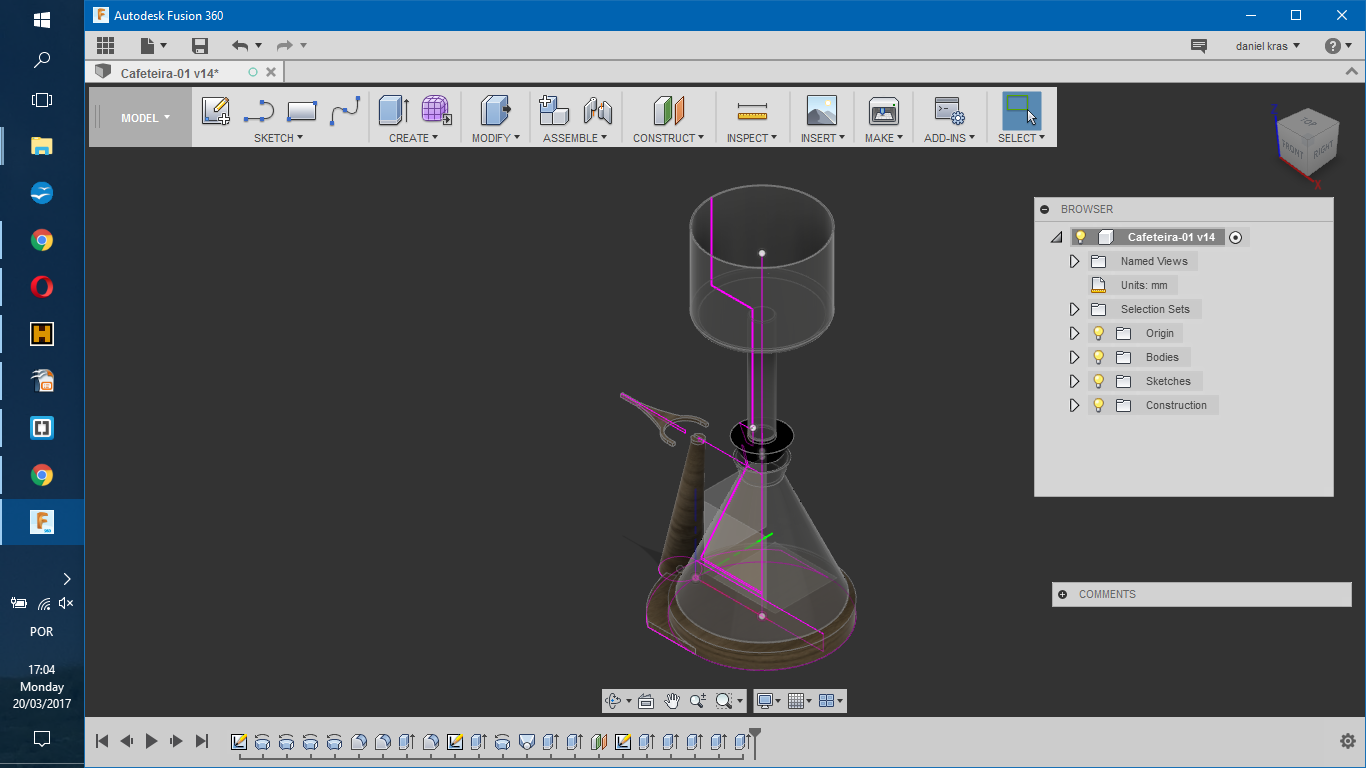Collapse the Cafeteira-01 v14 root node

point(1056,237)
